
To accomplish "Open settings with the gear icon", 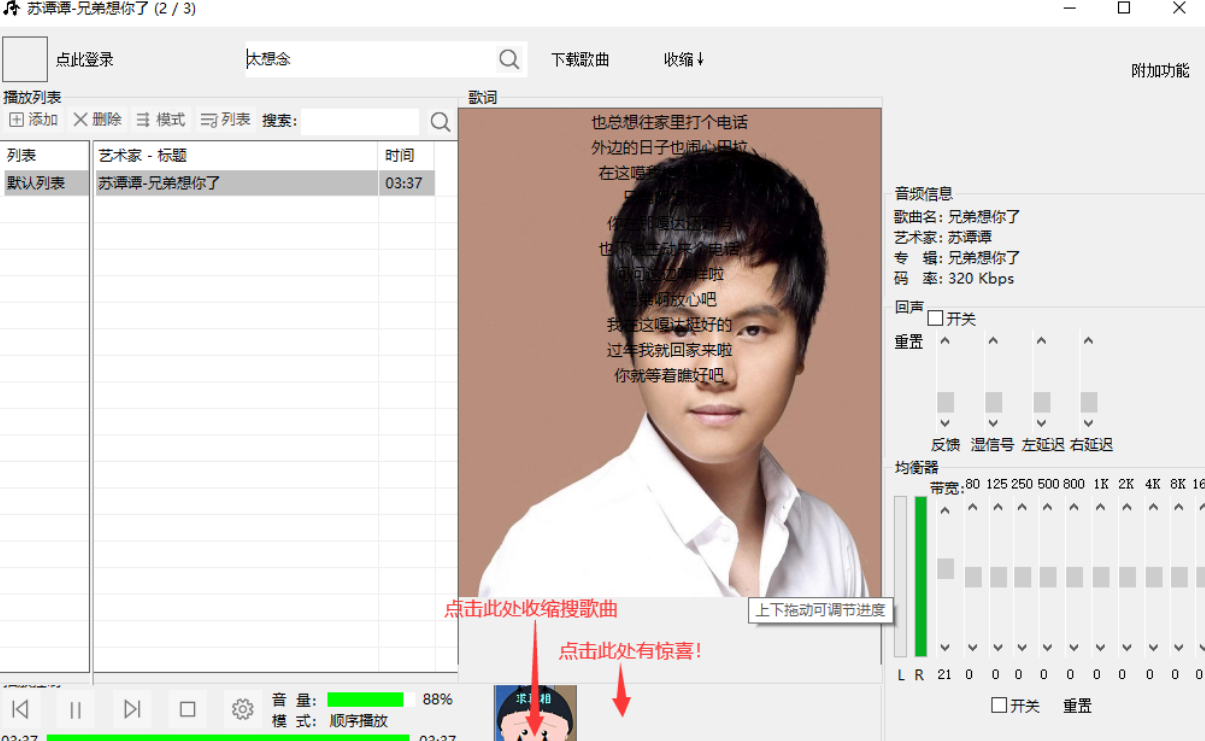I will coord(242,709).
